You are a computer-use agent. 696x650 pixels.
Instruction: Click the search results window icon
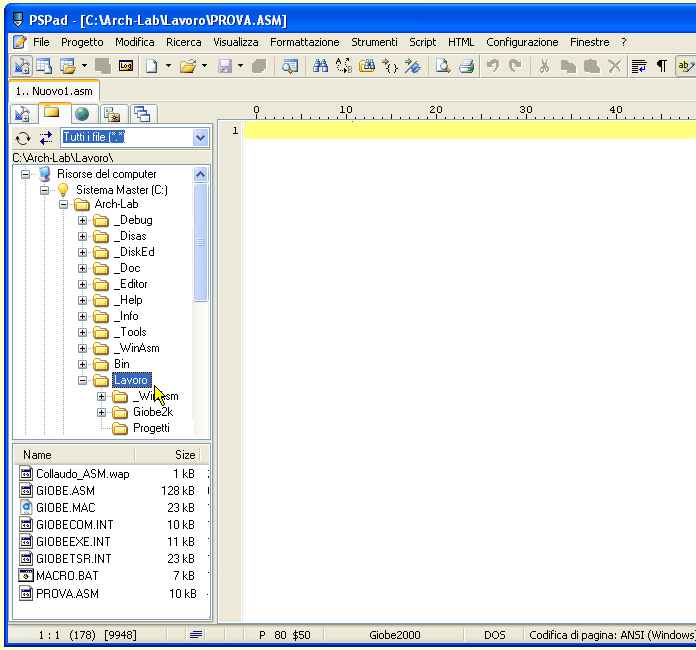pyautogui.click(x=290, y=67)
